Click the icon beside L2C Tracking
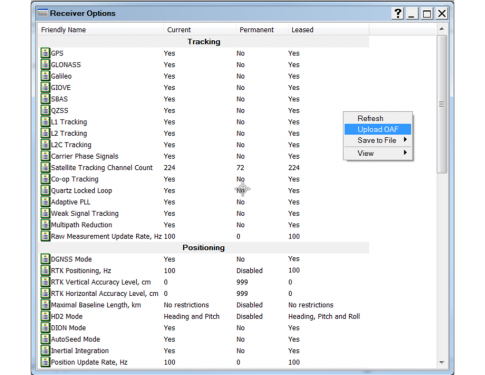 (45, 145)
